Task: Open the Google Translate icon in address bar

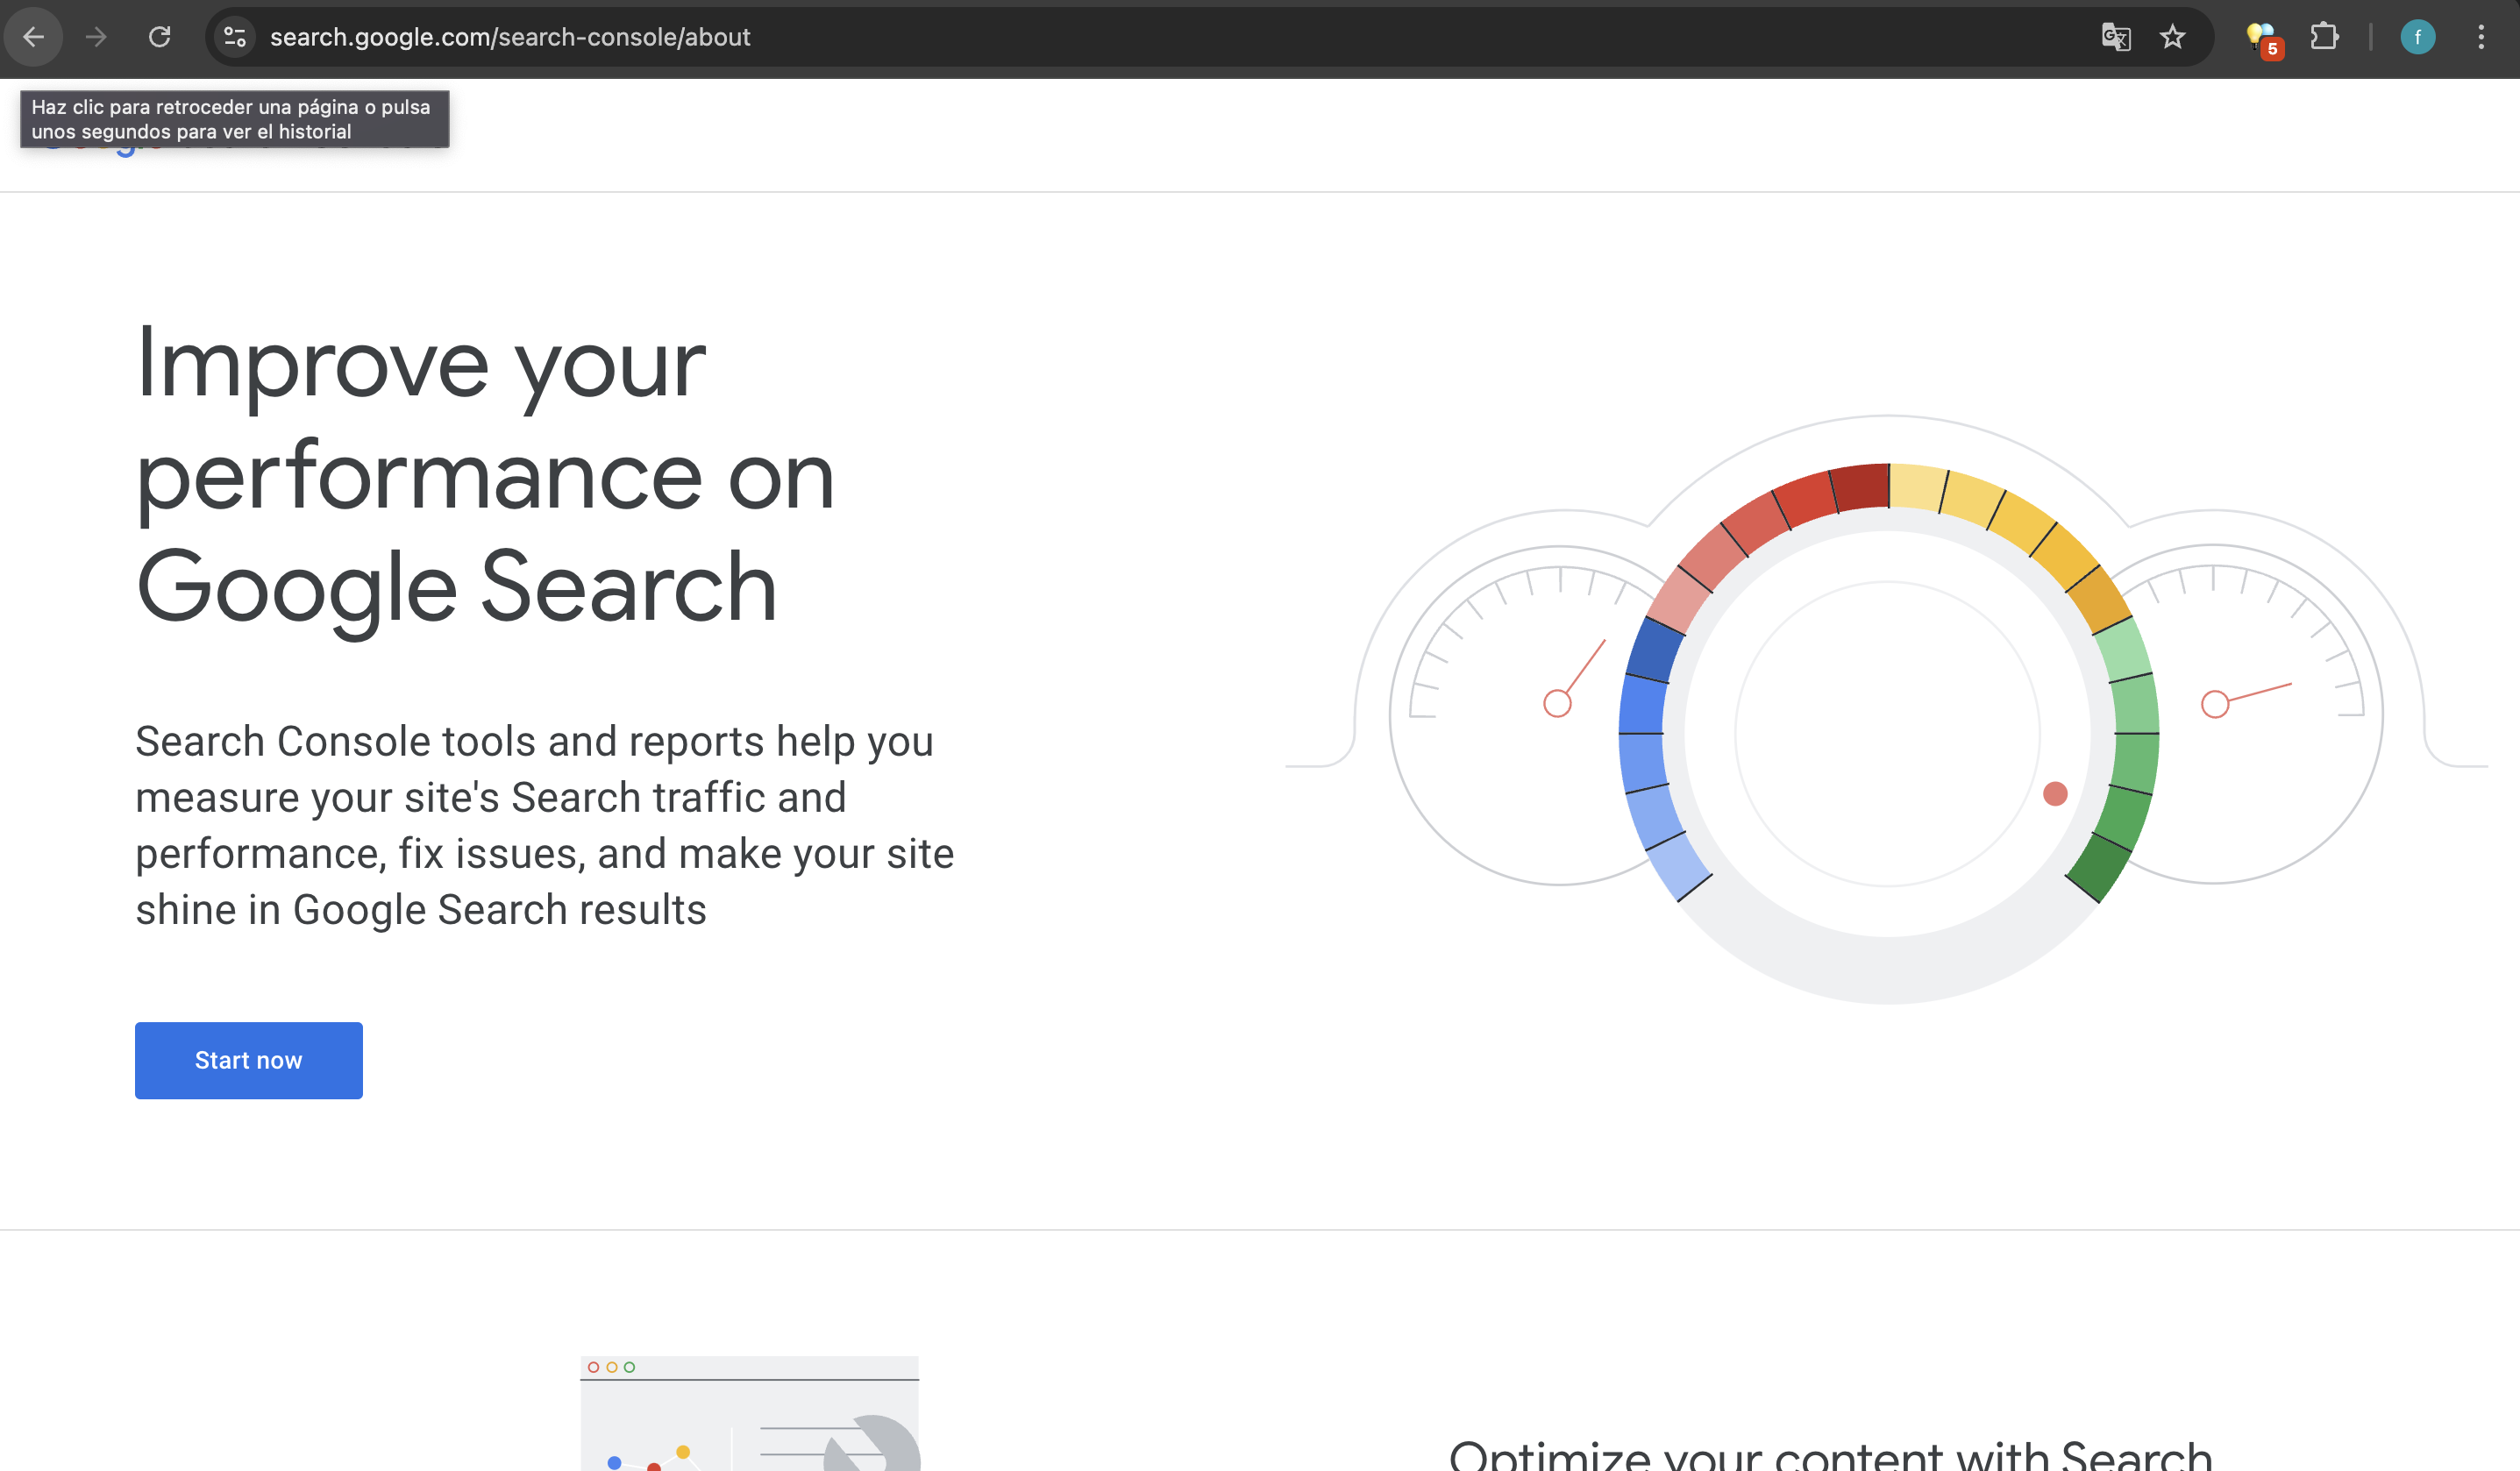Action: click(2116, 37)
